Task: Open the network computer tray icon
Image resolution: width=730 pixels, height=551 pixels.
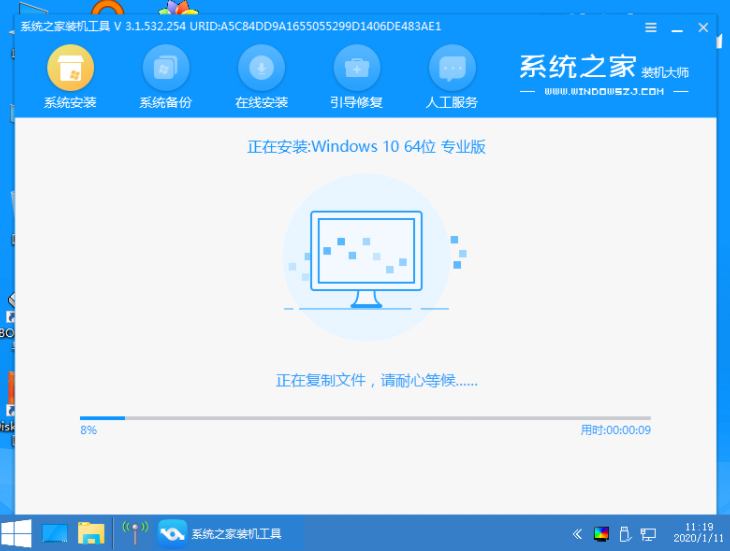Action: pyautogui.click(x=648, y=534)
